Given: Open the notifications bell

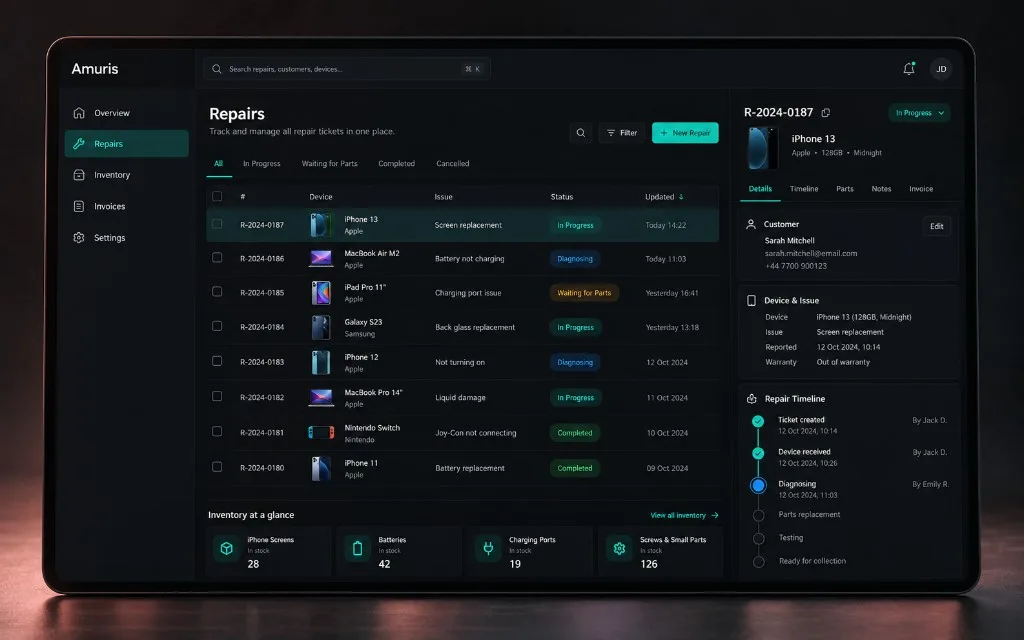Looking at the screenshot, I should coord(908,69).
